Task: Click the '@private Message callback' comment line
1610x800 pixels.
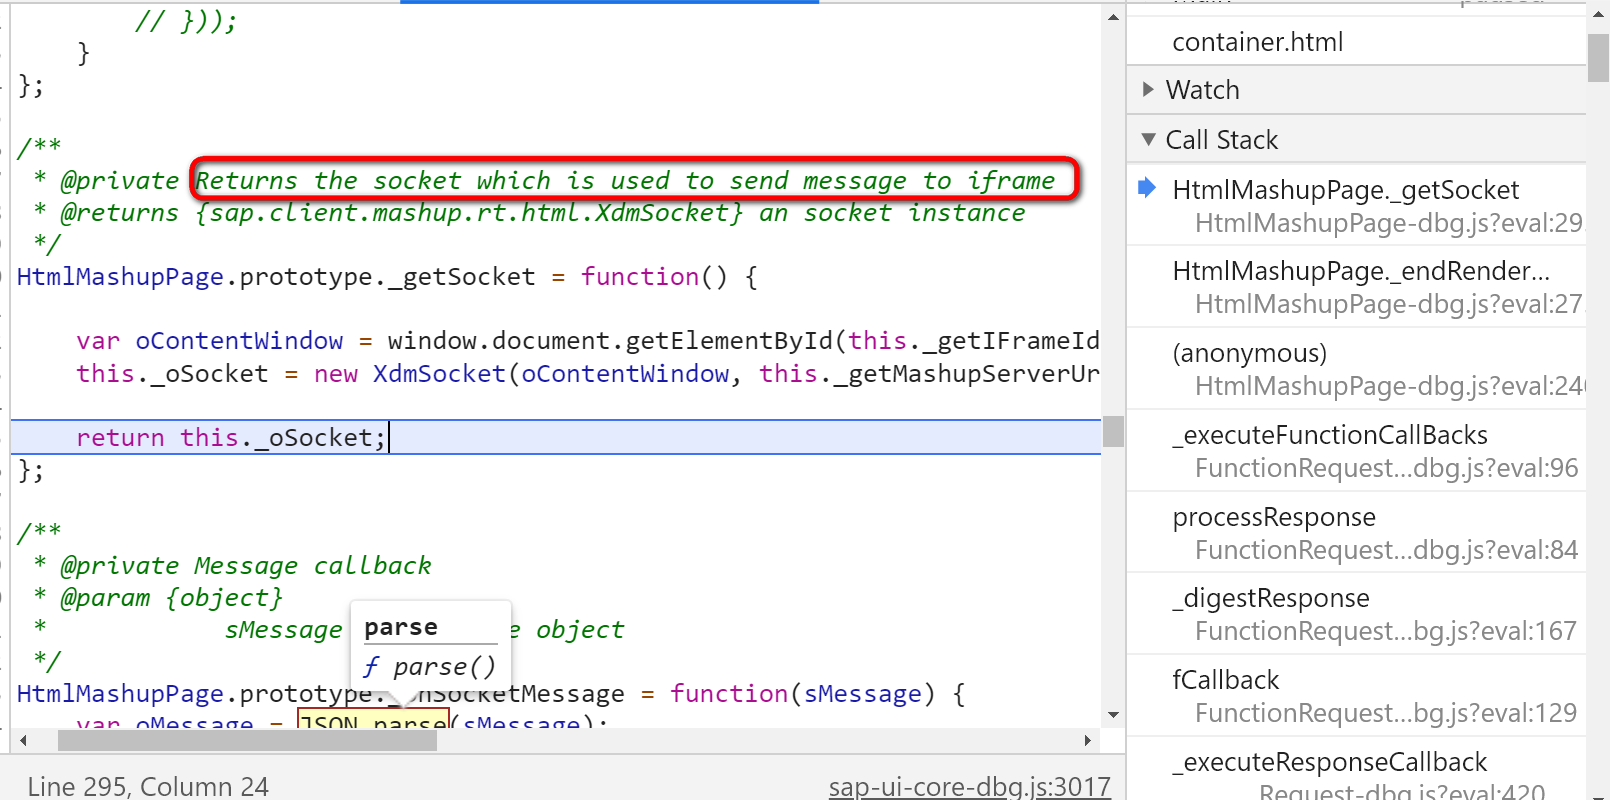Action: pos(232,566)
